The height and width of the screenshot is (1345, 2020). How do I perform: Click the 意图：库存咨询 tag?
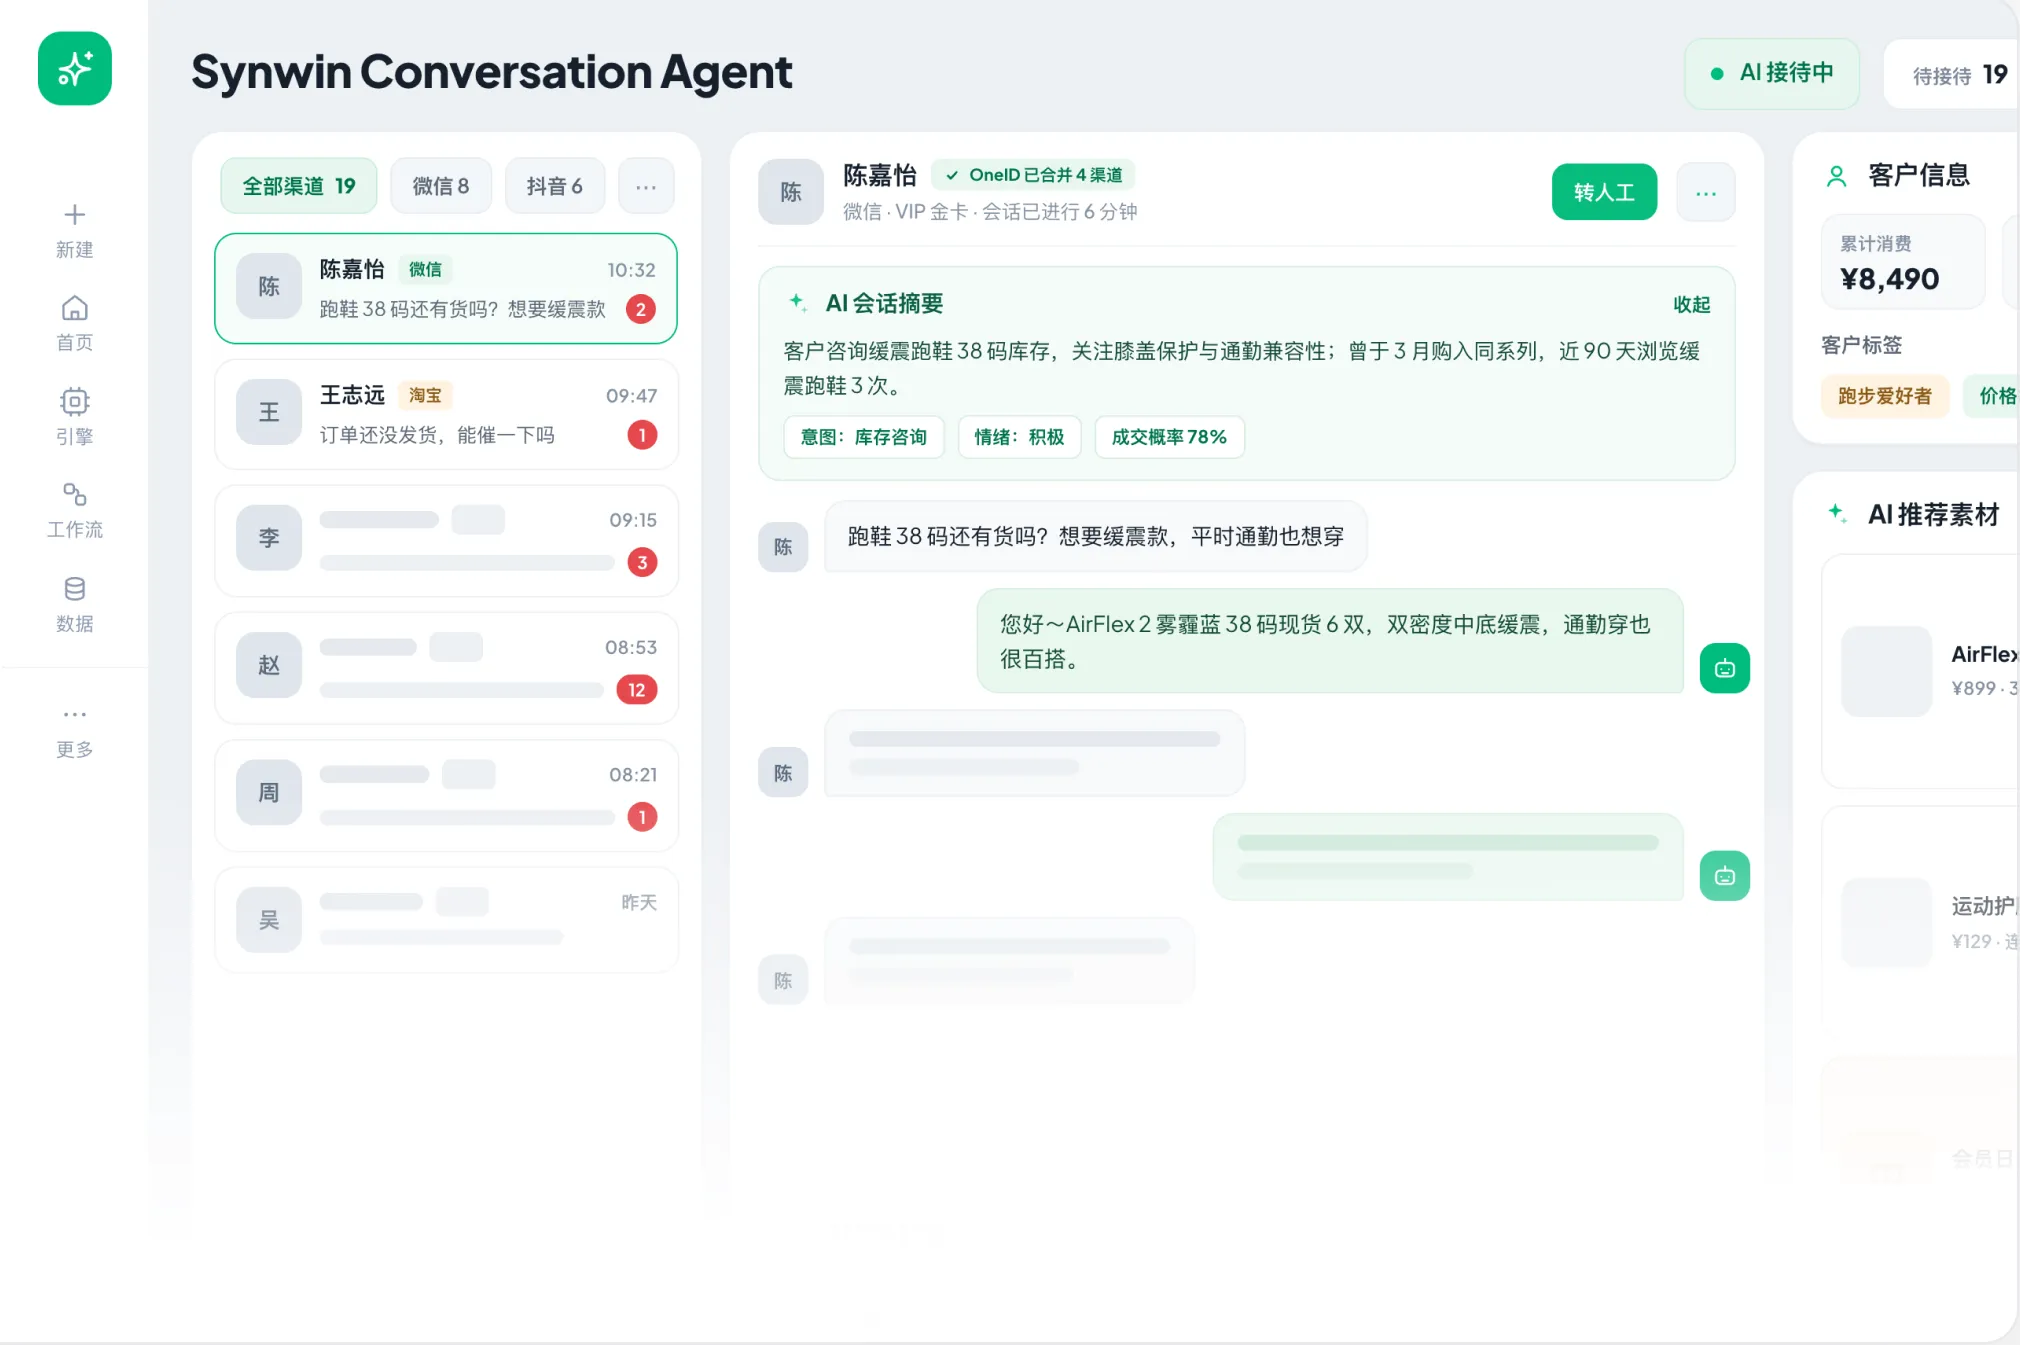coord(864,437)
